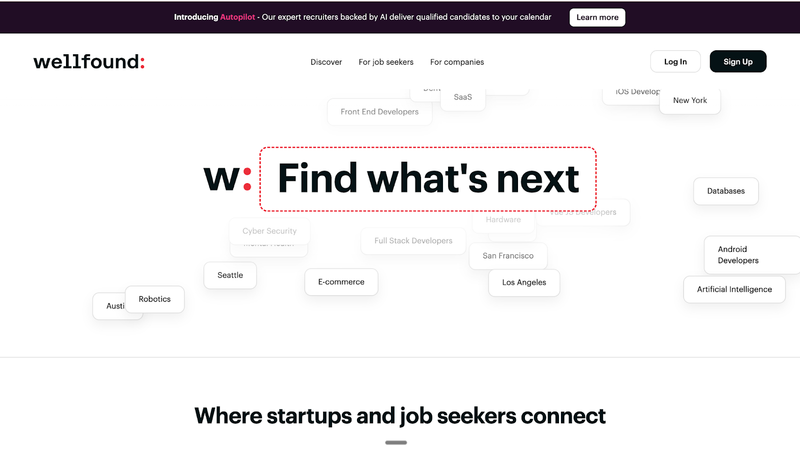Open the For companies menu
800x453 pixels.
click(457, 62)
